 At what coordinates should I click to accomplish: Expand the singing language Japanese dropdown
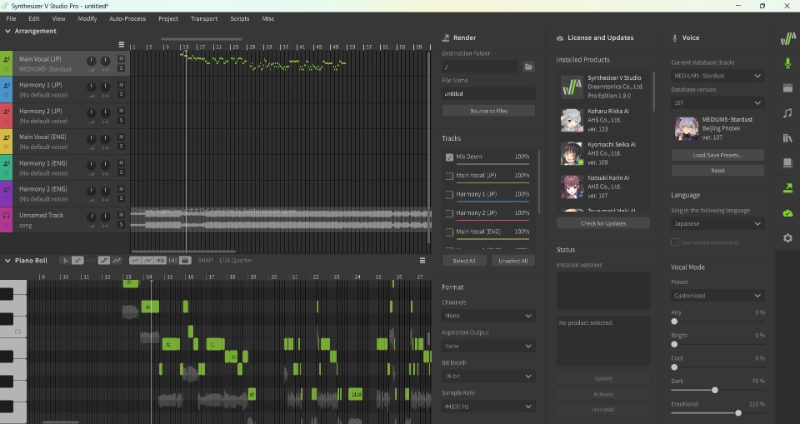[717, 223]
